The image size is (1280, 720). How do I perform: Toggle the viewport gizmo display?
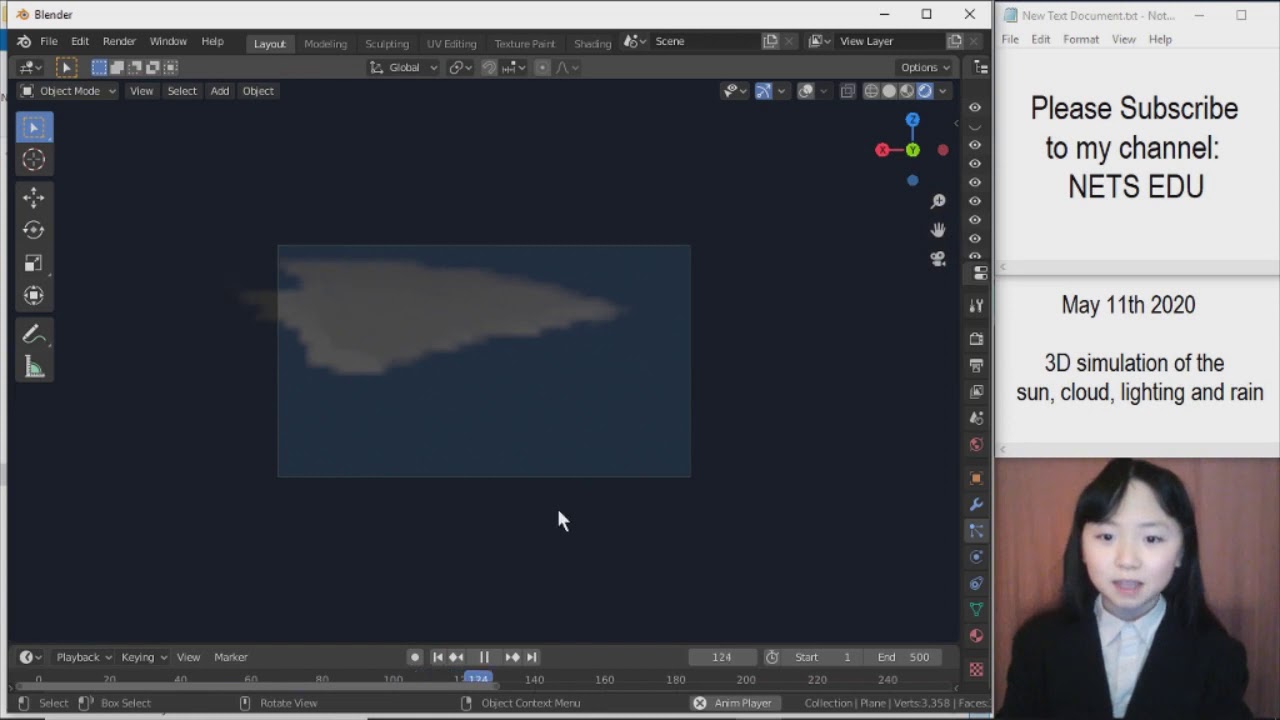763,91
